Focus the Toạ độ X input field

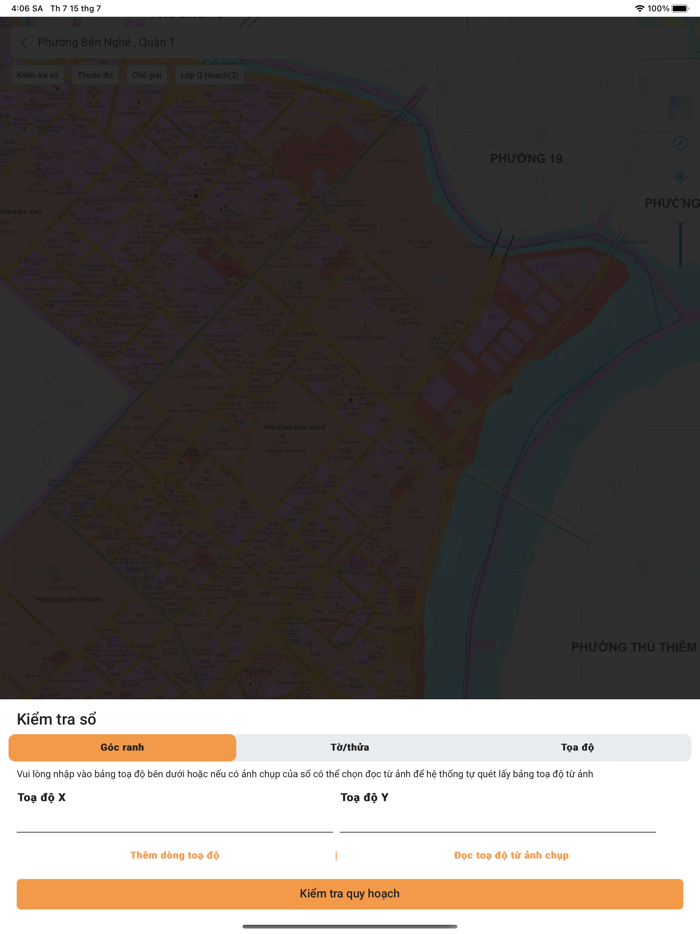coord(175,821)
